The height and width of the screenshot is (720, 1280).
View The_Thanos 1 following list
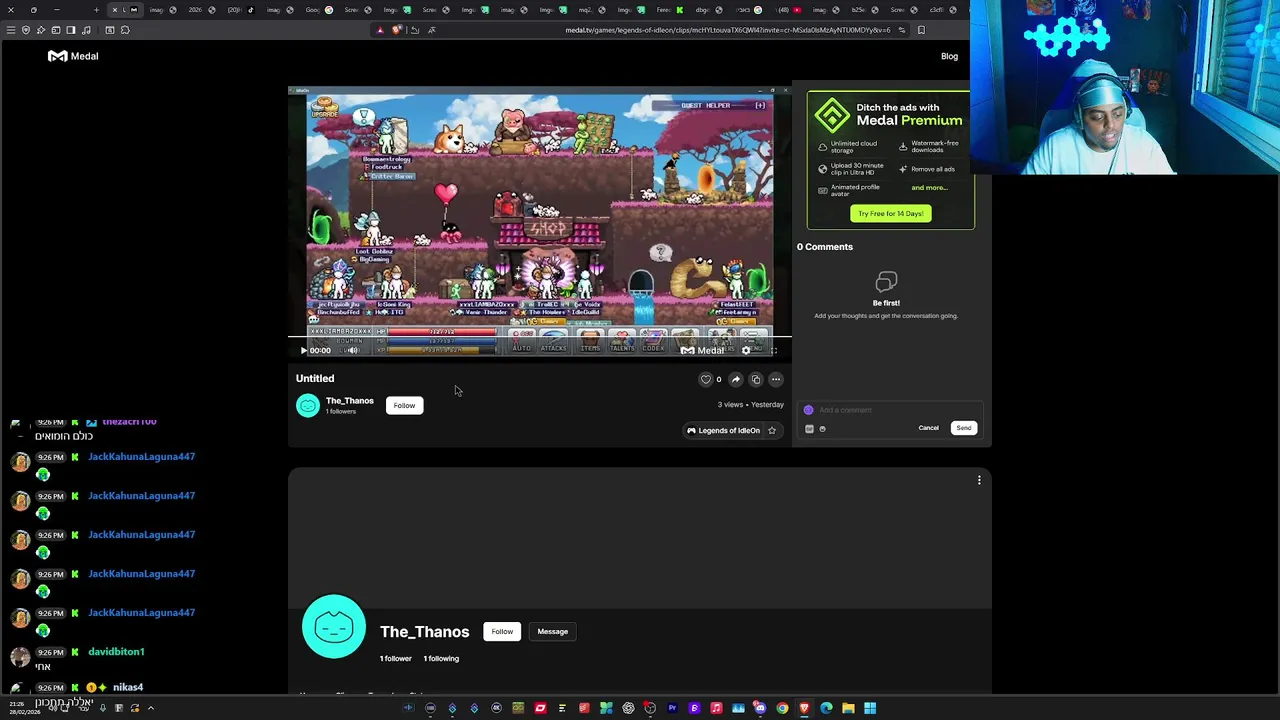441,658
